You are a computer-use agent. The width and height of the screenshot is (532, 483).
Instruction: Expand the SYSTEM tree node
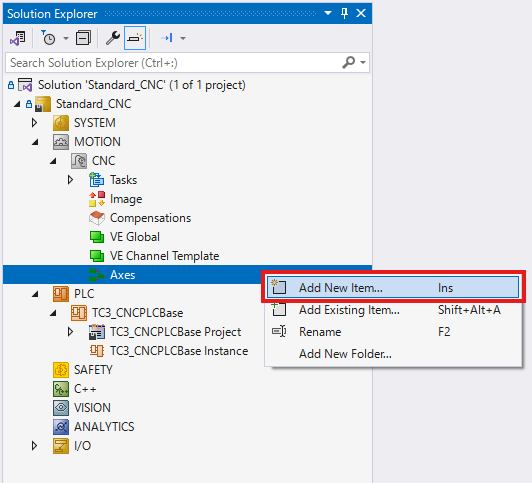pyautogui.click(x=34, y=123)
